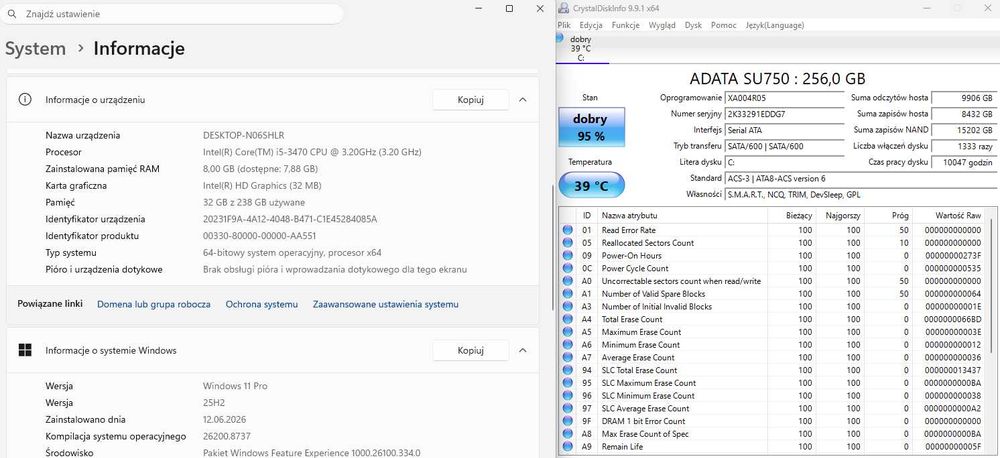Open the Domena lub grupa robocza link
1000x458 pixels.
coord(154,304)
